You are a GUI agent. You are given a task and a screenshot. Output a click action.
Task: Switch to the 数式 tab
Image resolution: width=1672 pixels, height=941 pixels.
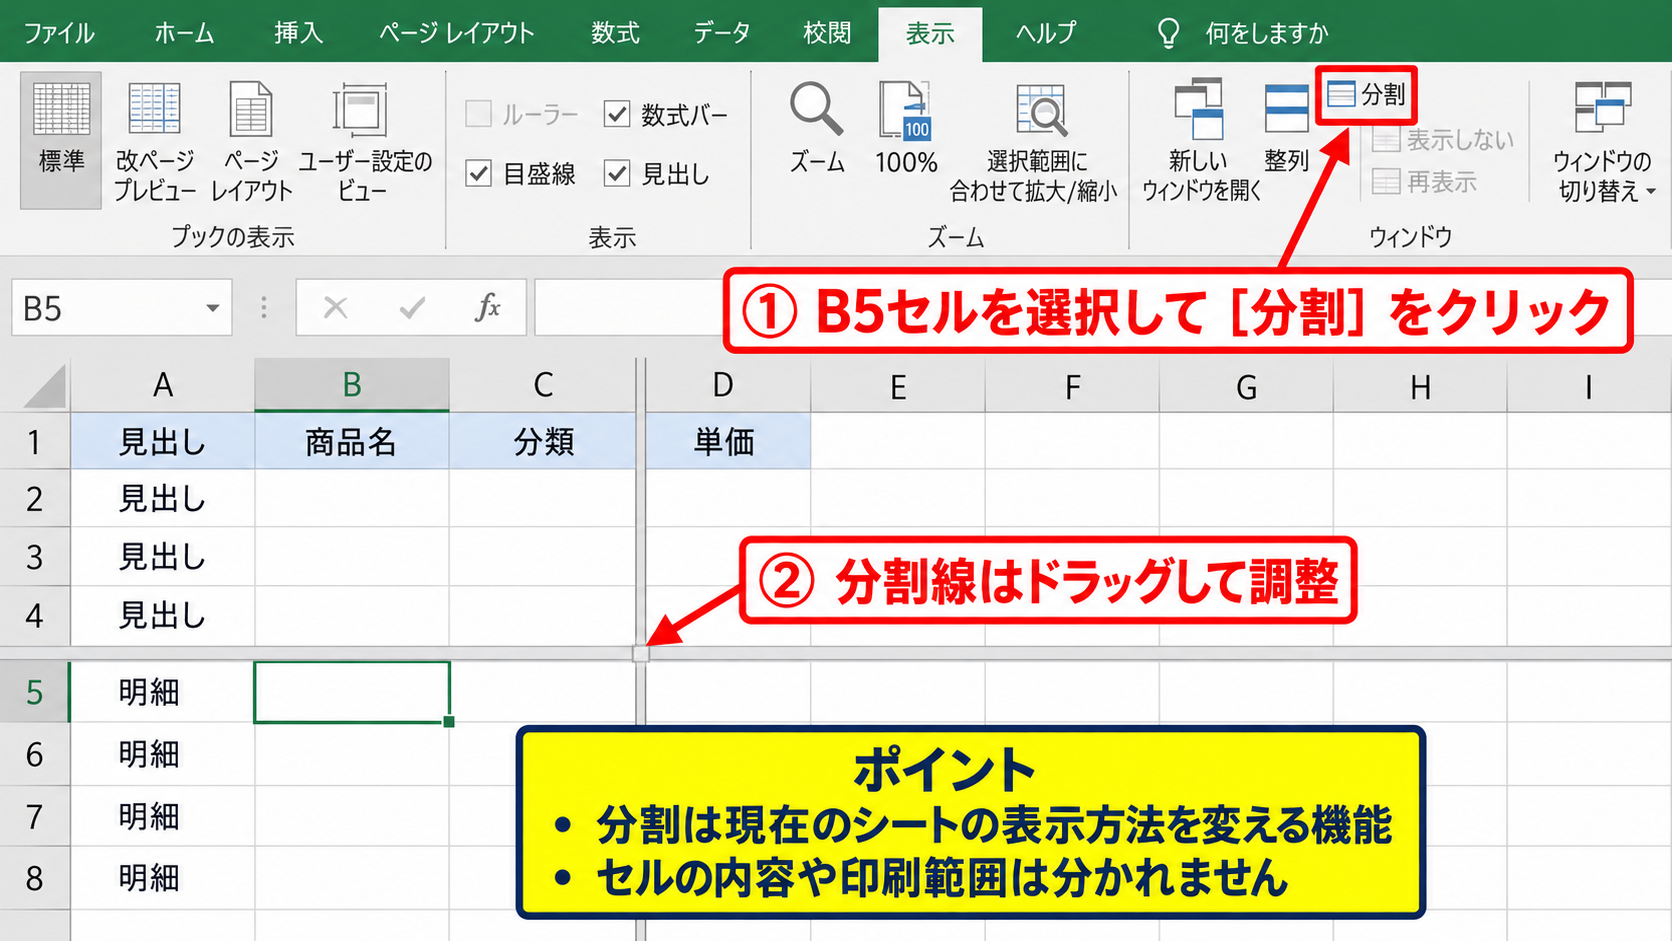tap(615, 33)
